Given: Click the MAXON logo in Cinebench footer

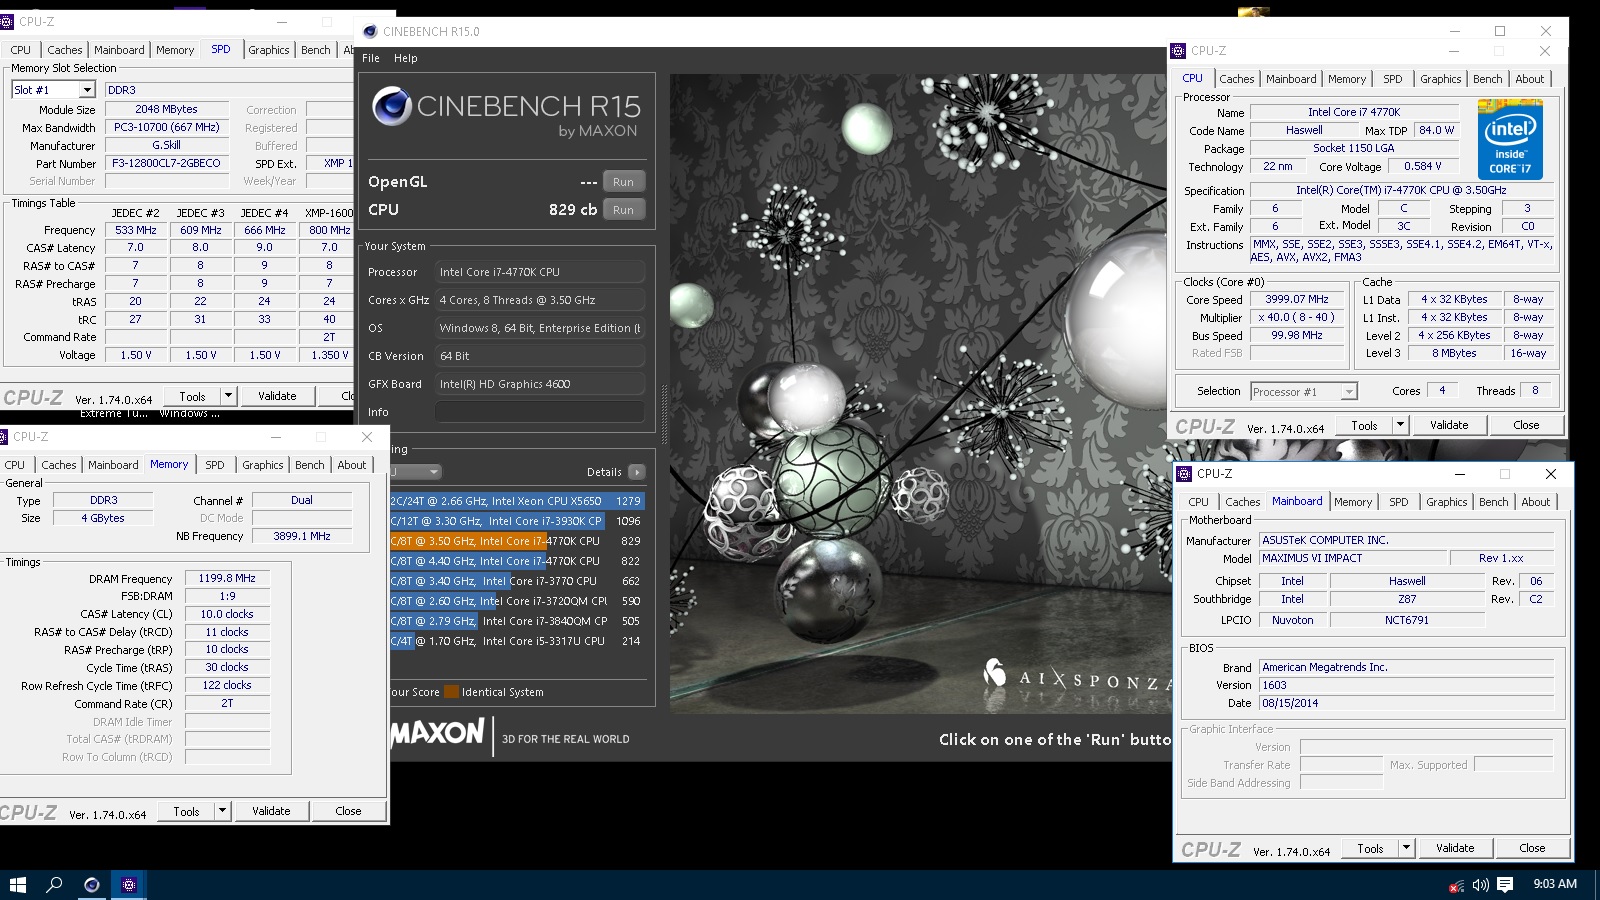Looking at the screenshot, I should click(x=437, y=733).
